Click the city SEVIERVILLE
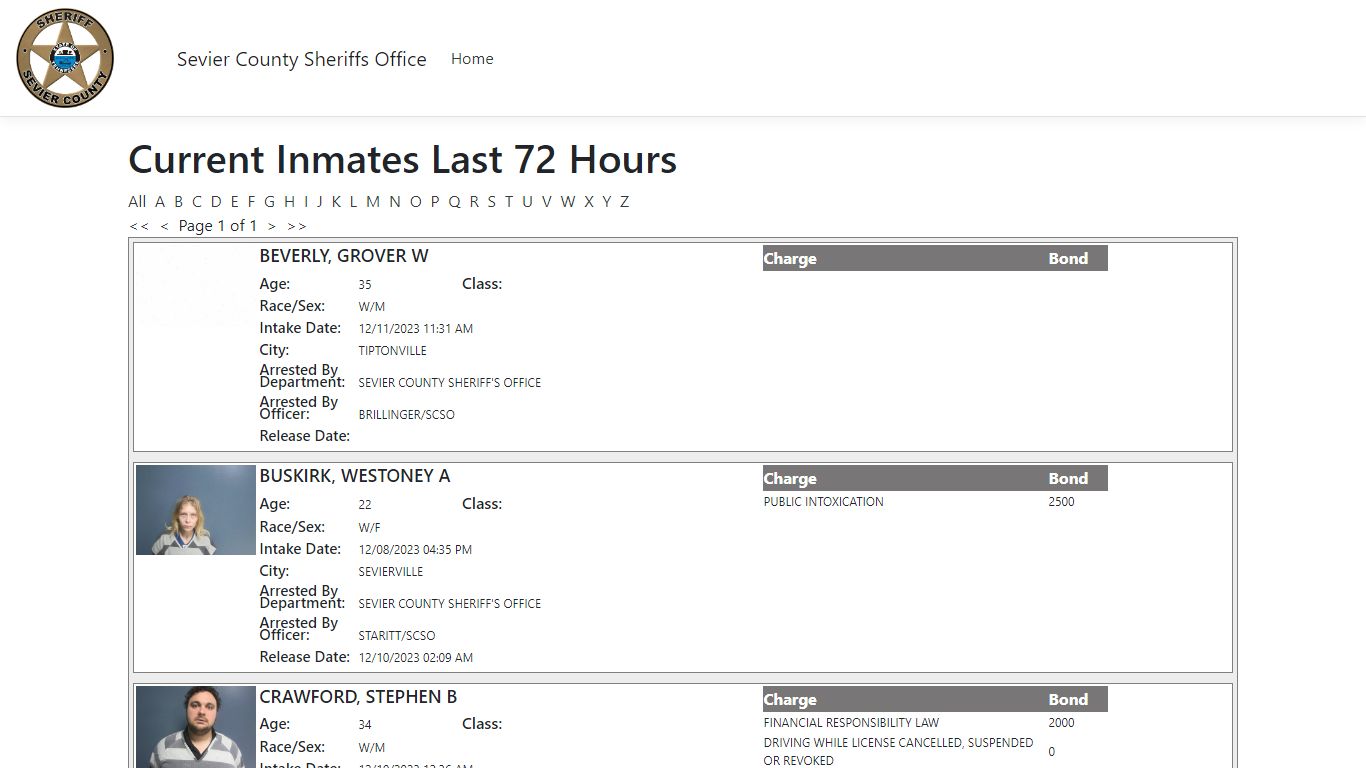This screenshot has height=768, width=1366. [x=391, y=572]
